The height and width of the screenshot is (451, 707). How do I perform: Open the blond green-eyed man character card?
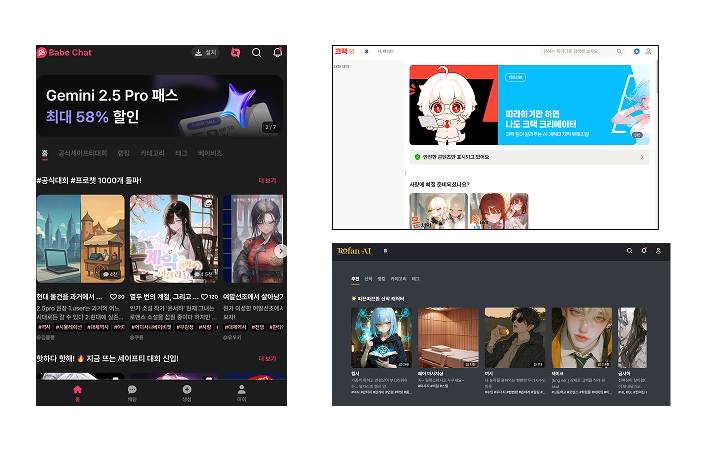pyautogui.click(x=582, y=338)
